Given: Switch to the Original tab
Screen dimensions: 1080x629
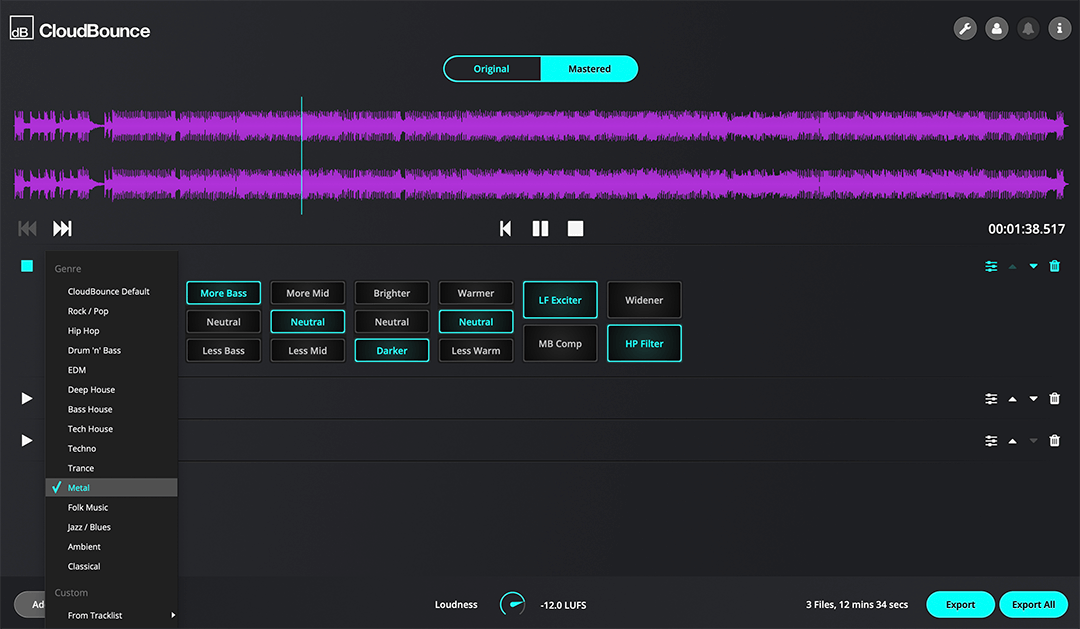Looking at the screenshot, I should [x=491, y=69].
